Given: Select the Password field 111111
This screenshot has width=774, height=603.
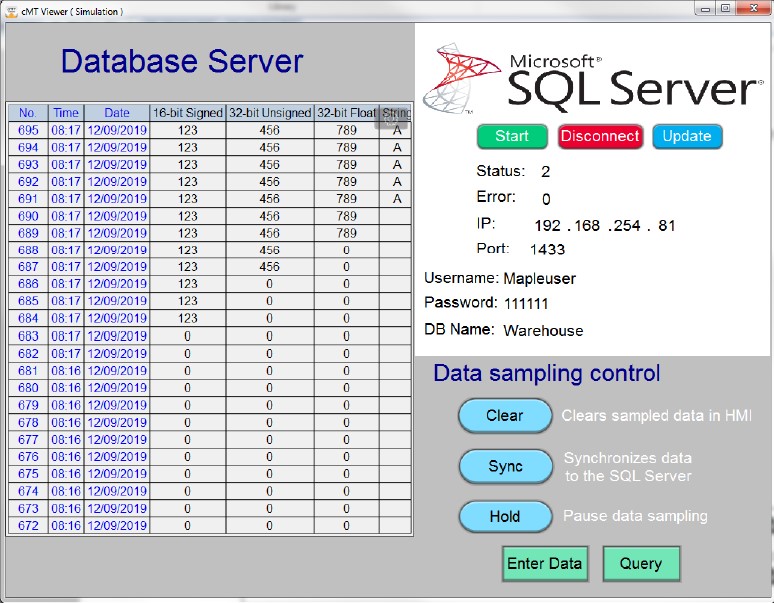Looking at the screenshot, I should click(526, 303).
